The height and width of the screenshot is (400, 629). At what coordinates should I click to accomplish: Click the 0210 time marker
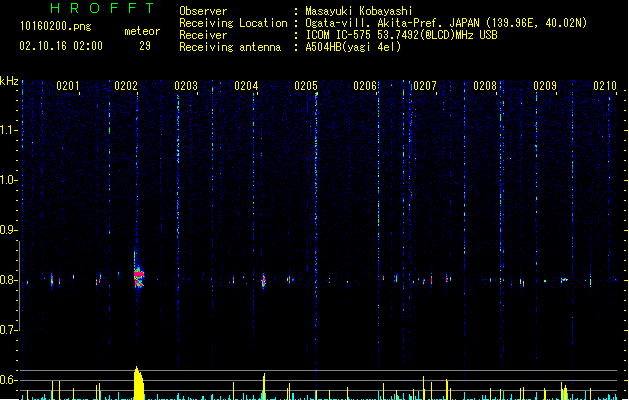(x=605, y=86)
